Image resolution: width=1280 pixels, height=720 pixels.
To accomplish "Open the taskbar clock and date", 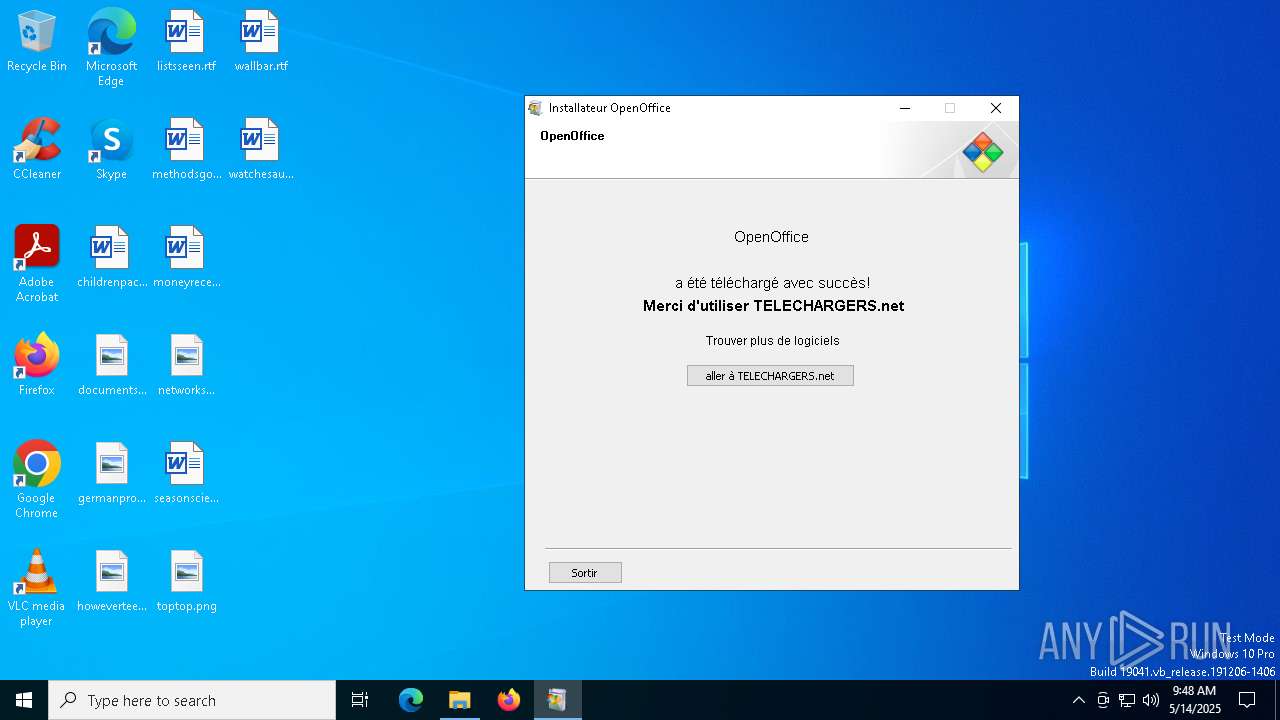I will point(1195,700).
